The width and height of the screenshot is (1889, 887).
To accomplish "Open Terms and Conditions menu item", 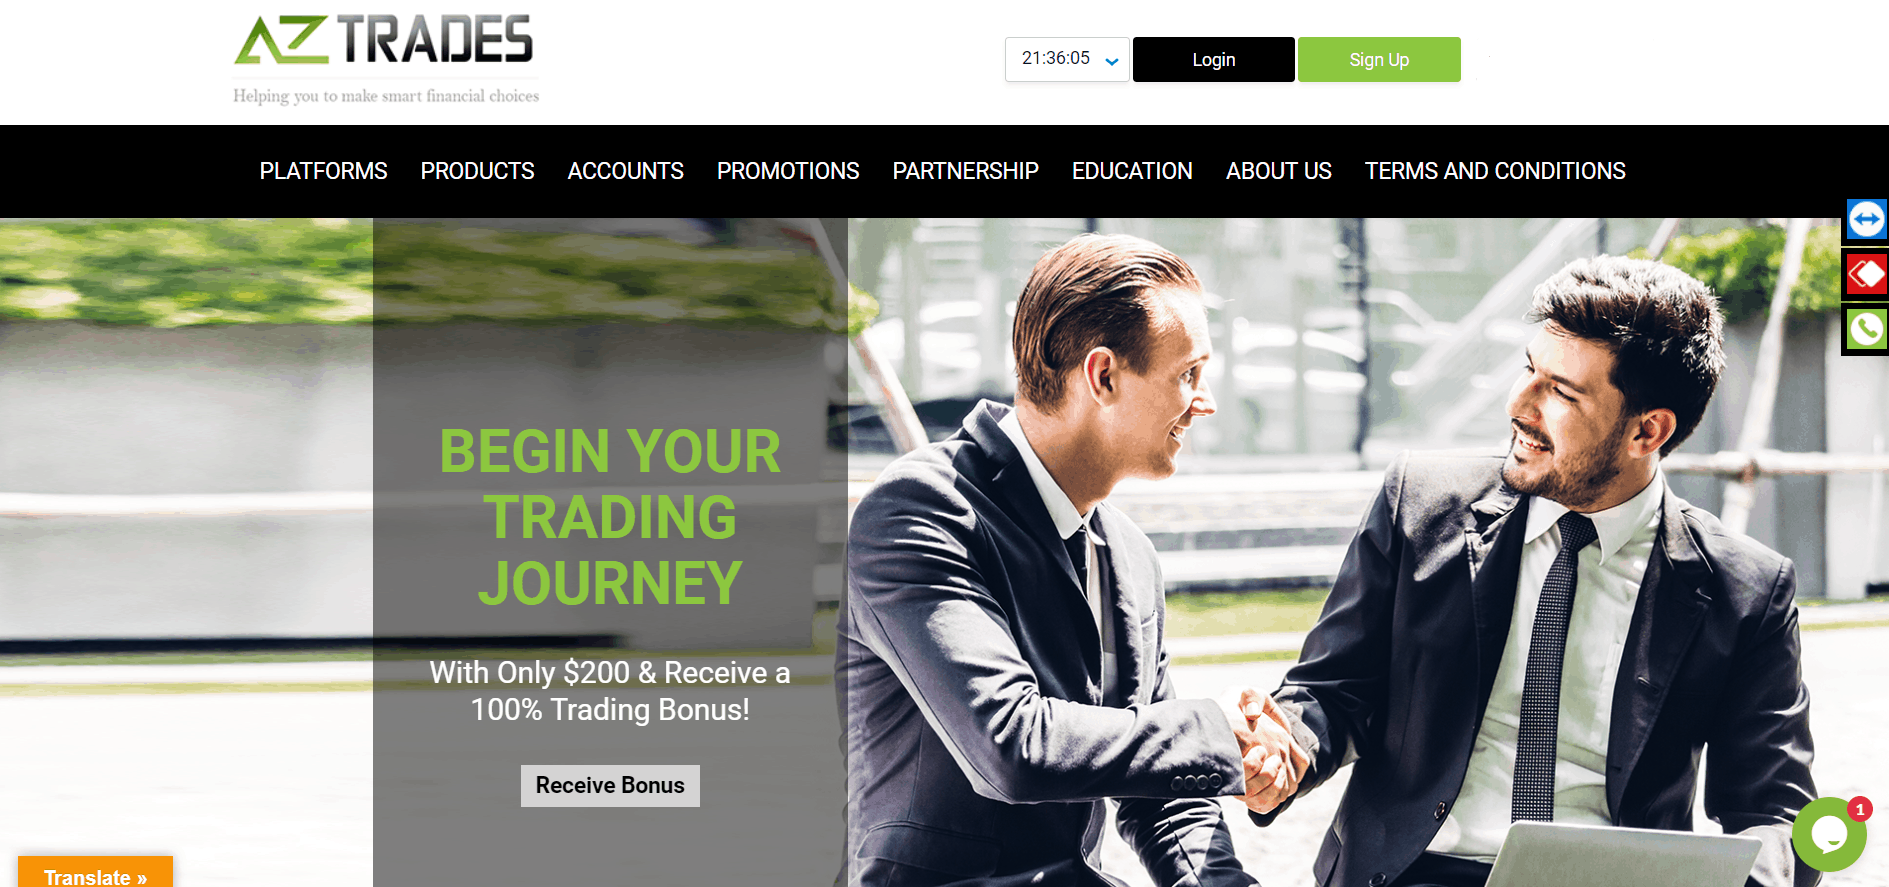I will click(1495, 171).
